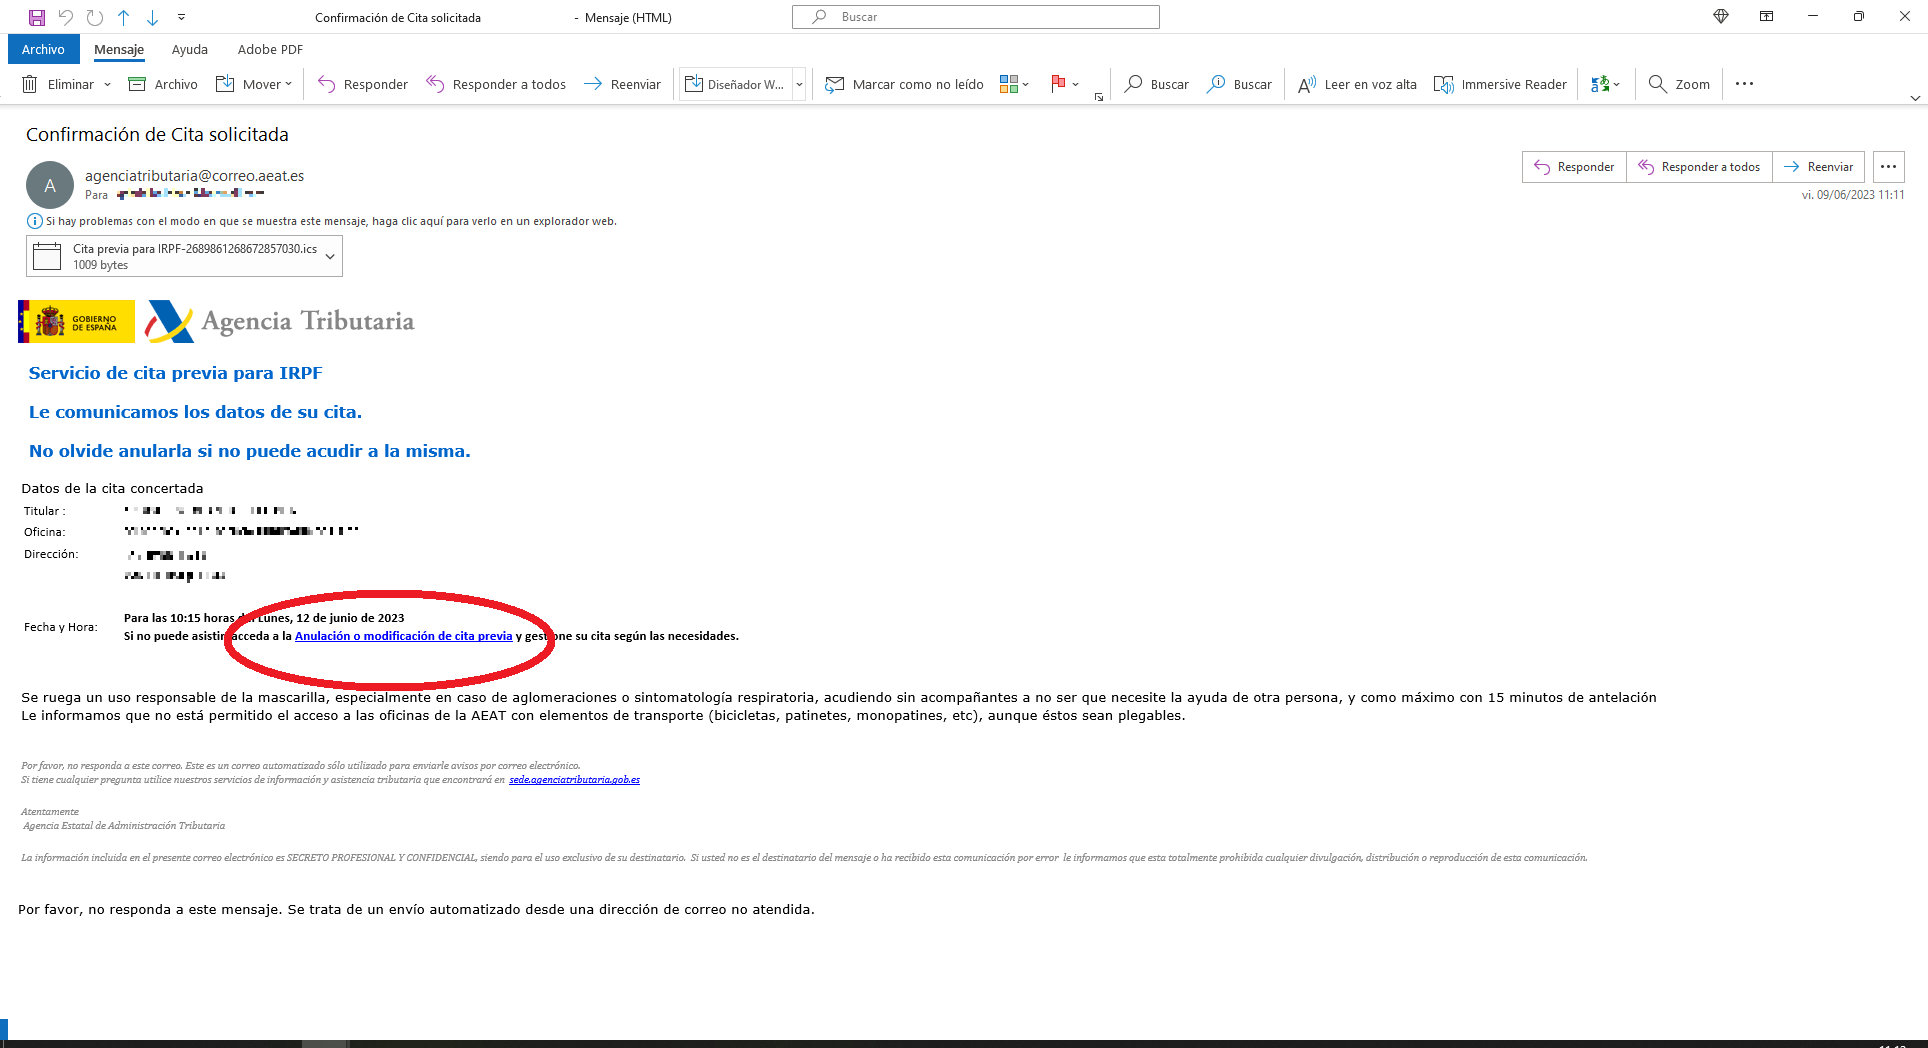Click the Zoom magnifier icon
This screenshot has height=1048, width=1928.
pyautogui.click(x=1658, y=84)
